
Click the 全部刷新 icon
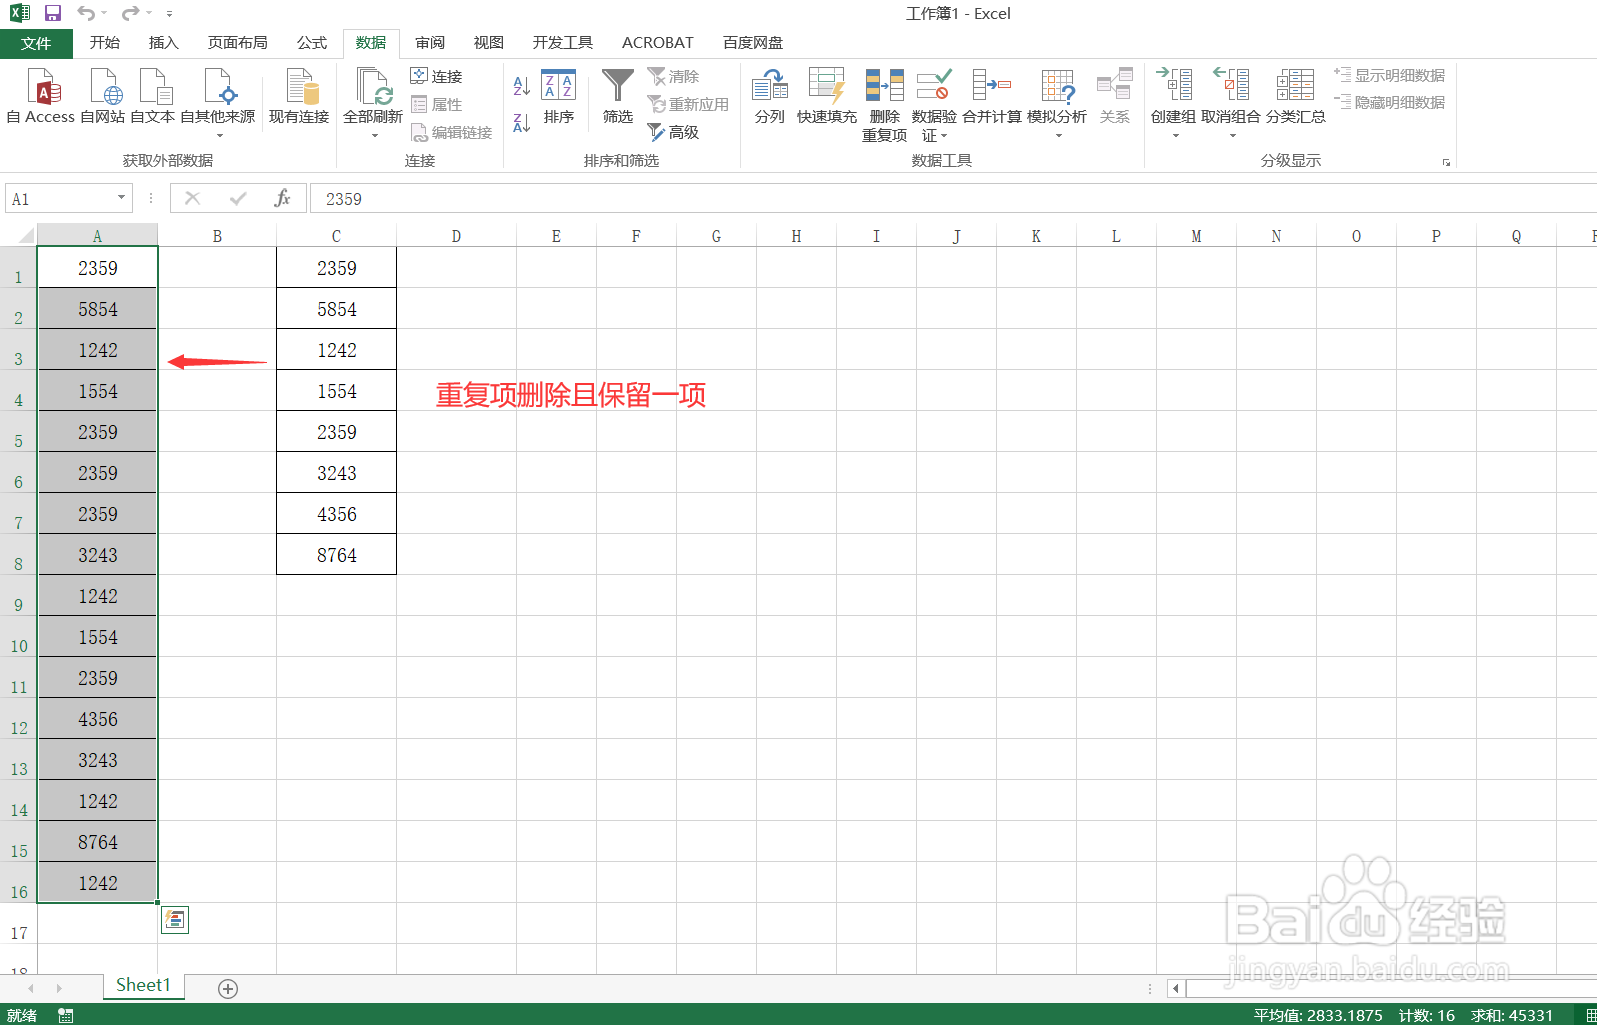373,88
